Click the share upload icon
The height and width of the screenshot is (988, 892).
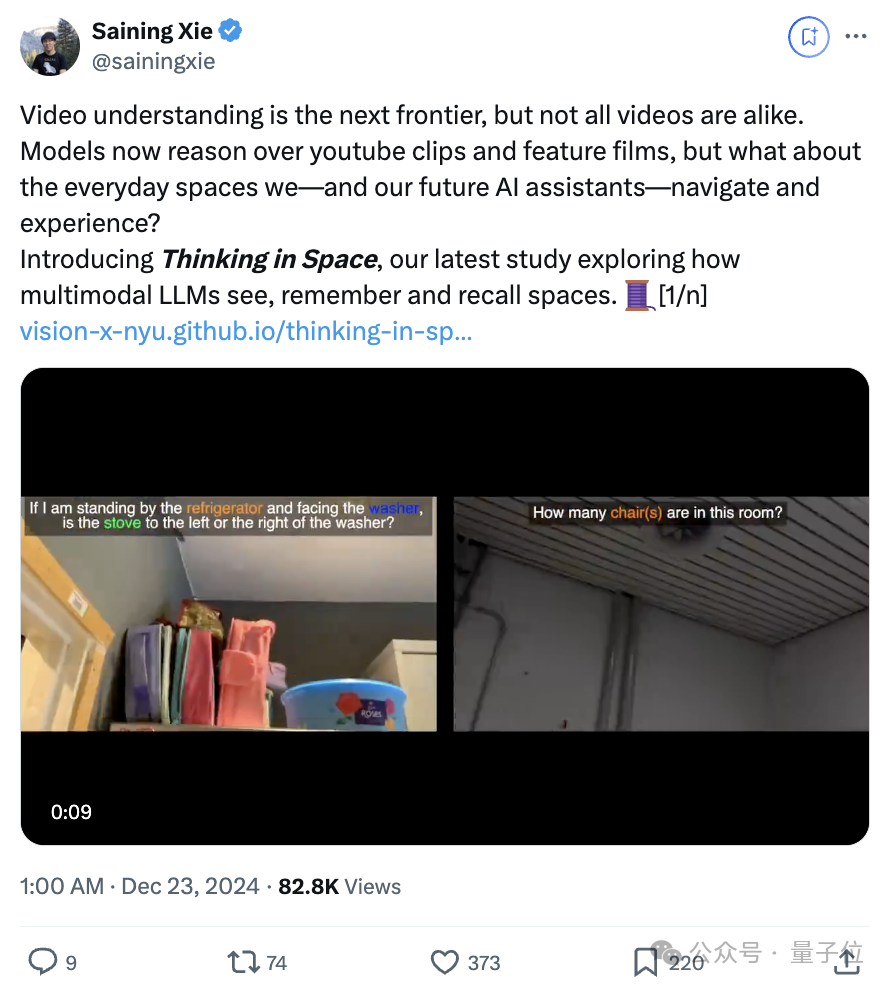tap(848, 961)
